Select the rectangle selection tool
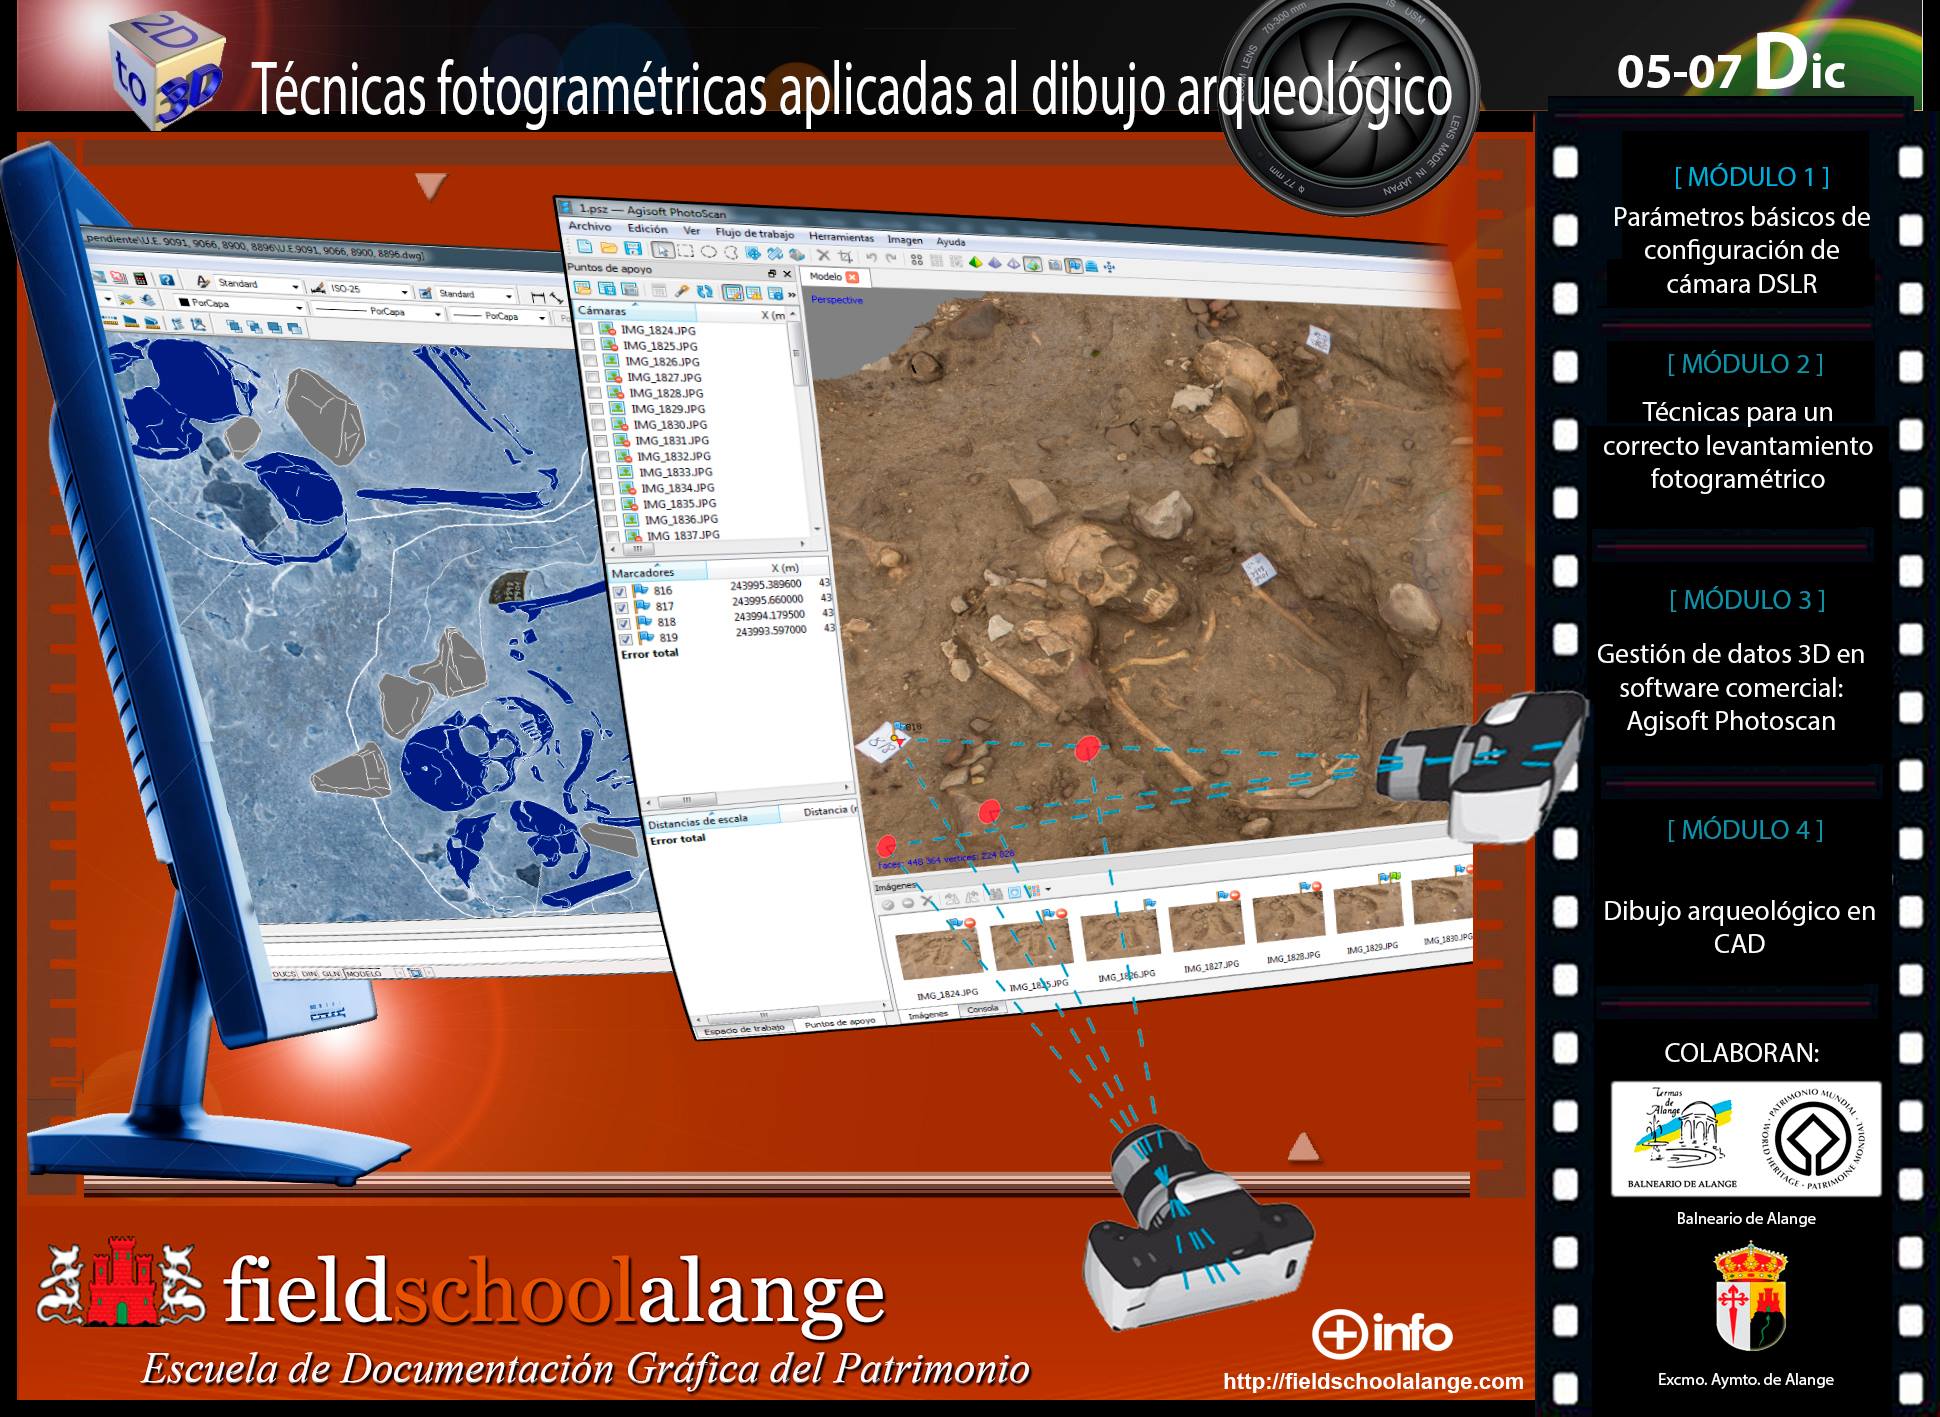The width and height of the screenshot is (1940, 1417). pyautogui.click(x=686, y=251)
